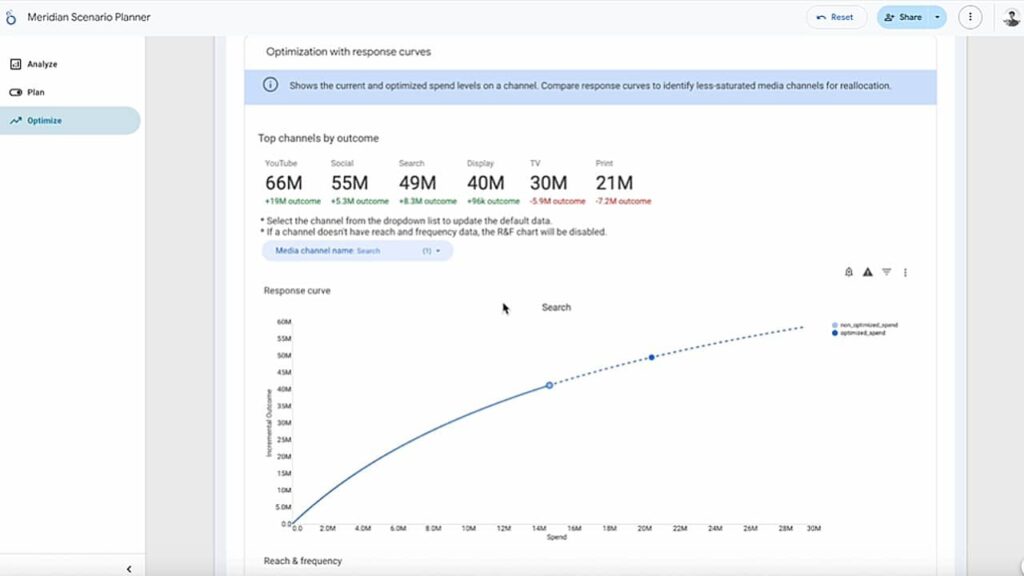Click the Share button
Screen dimensions: 1024x576
(905, 17)
